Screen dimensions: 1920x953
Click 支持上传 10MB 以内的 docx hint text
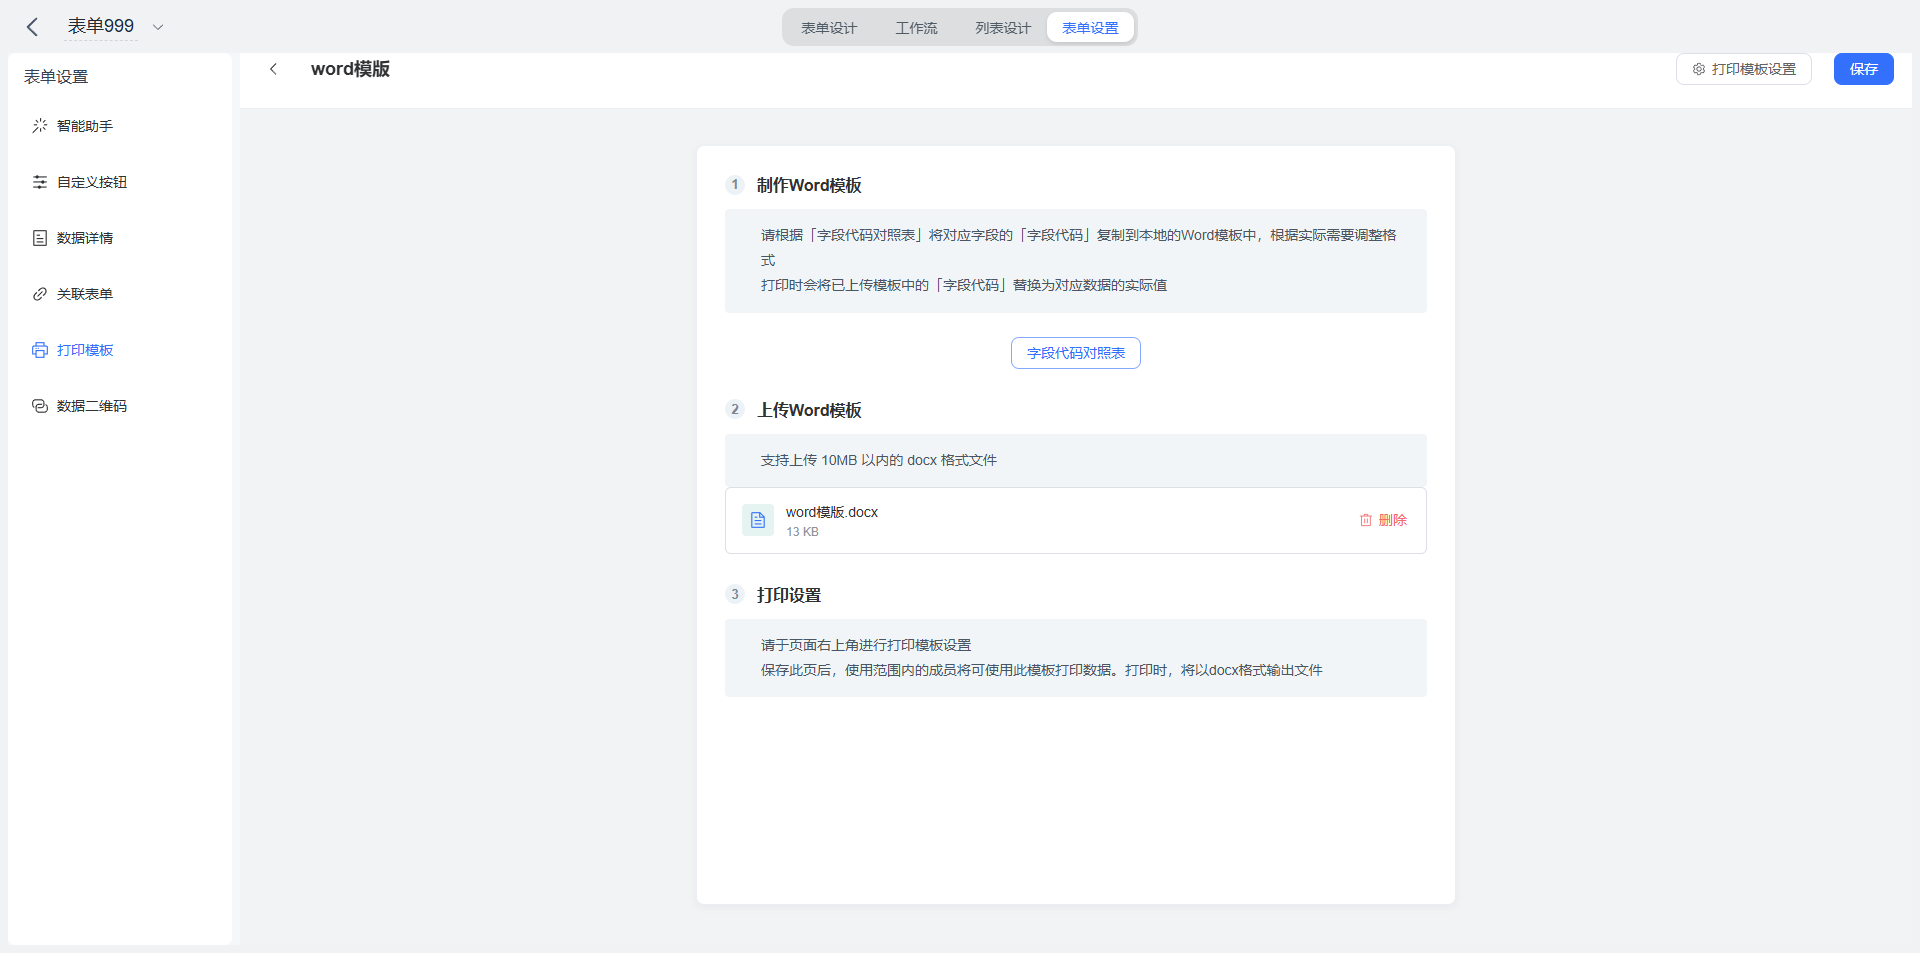click(x=879, y=460)
